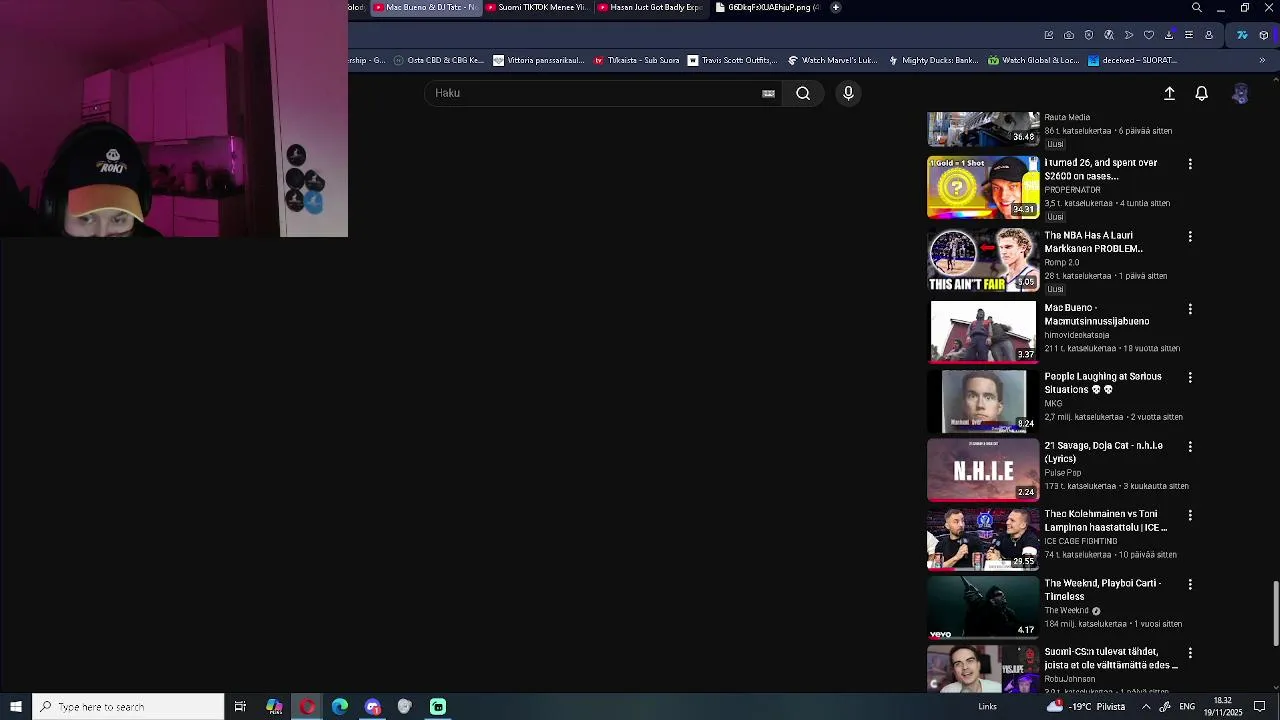
Task: Click "The NBA Has A Lauri Markkanen PROBLEM" title
Action: pos(1093,242)
